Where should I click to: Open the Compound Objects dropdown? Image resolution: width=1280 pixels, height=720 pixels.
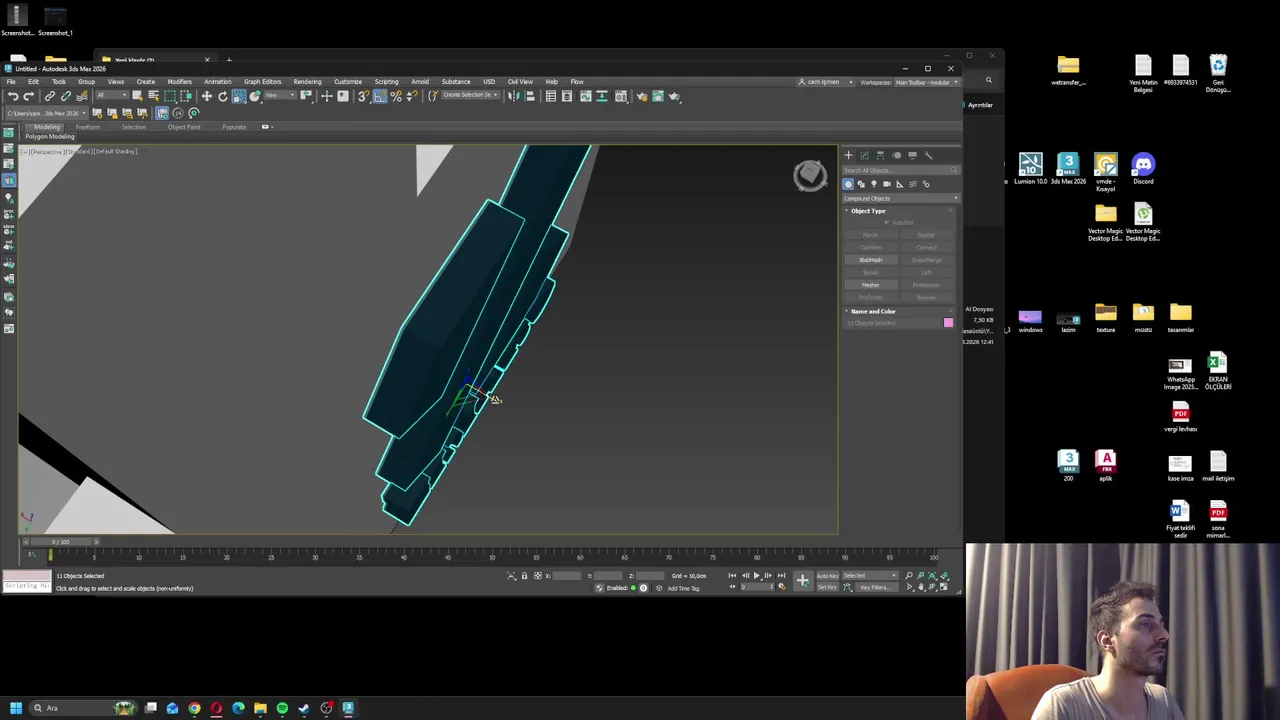(901, 198)
